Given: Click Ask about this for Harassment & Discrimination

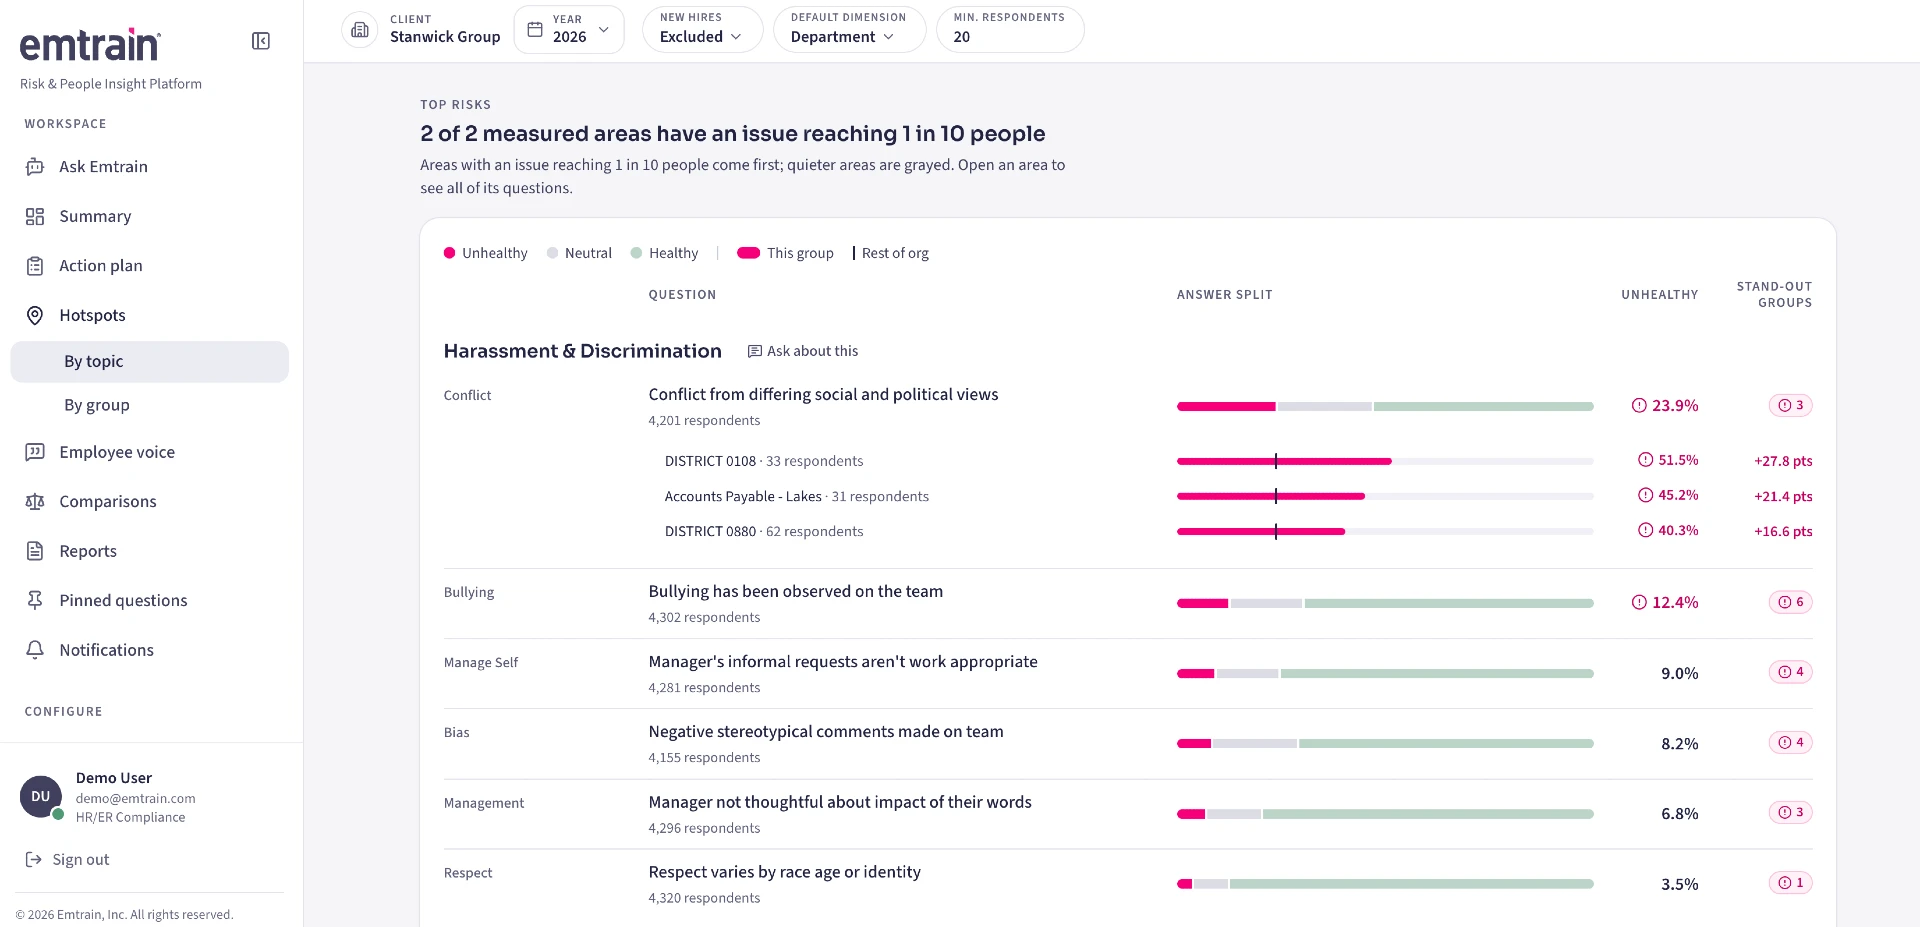Looking at the screenshot, I should (x=803, y=351).
